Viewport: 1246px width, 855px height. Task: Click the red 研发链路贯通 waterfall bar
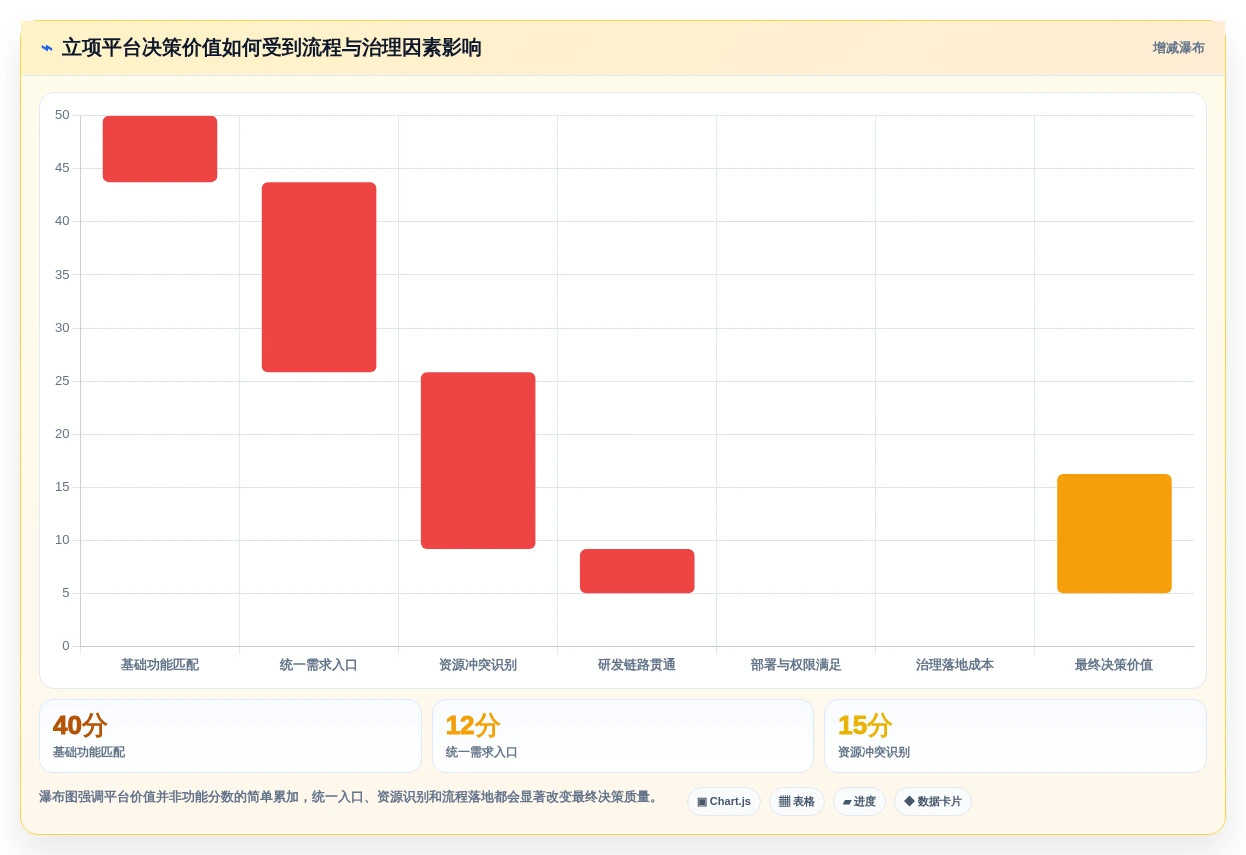click(x=637, y=571)
